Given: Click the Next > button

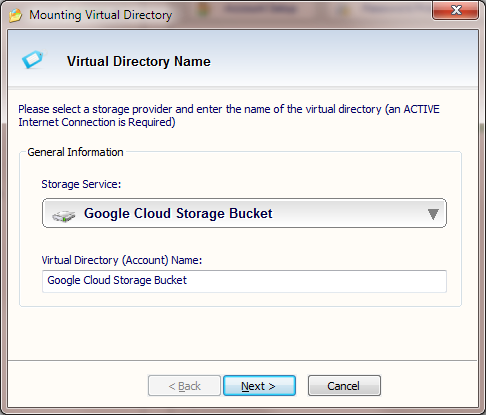Looking at the screenshot, I should 259,386.
